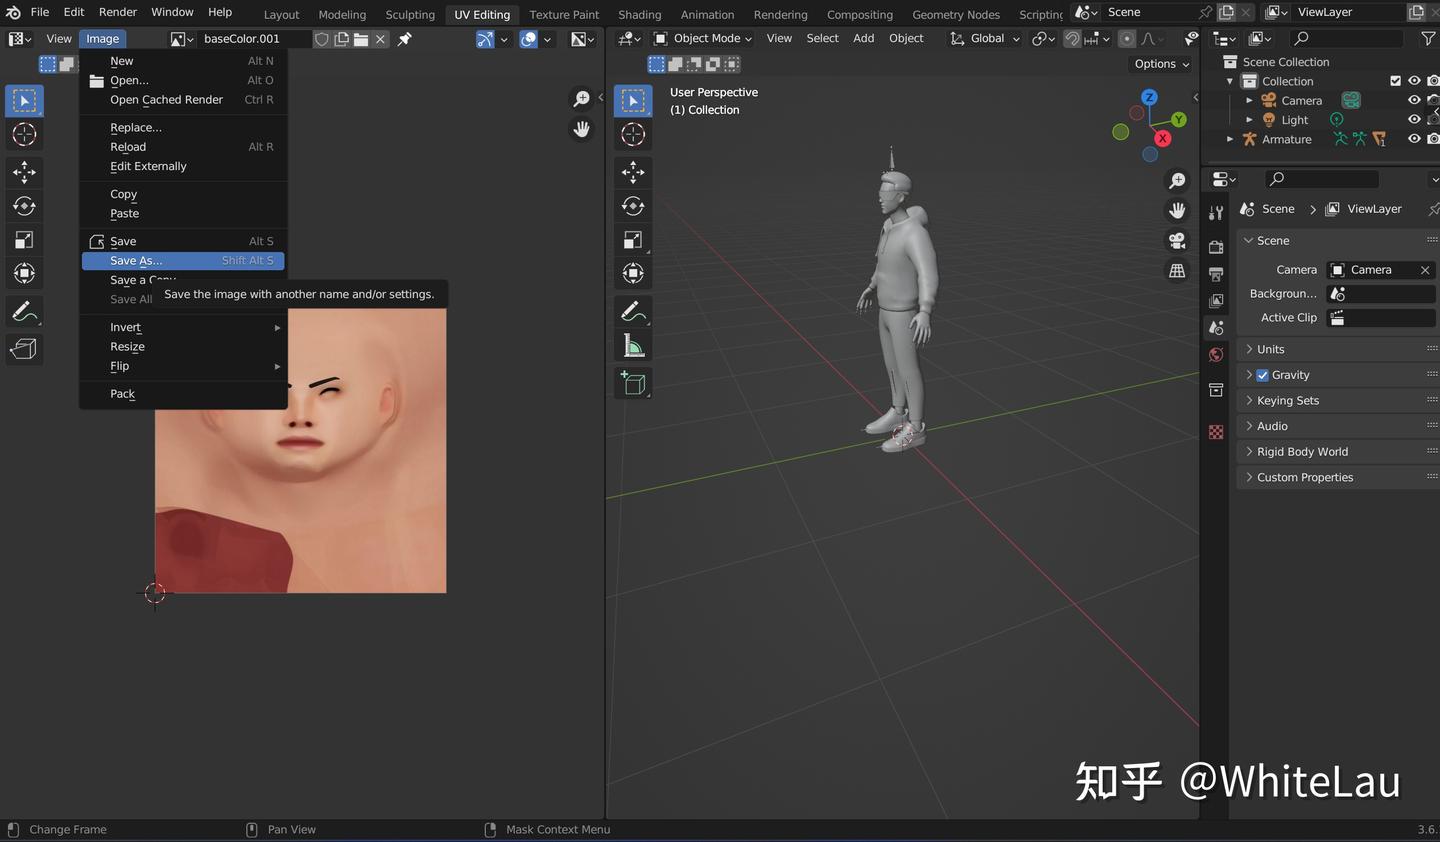Disable the Gravity checkbox in Scene properties
The image size is (1440, 842).
(x=1262, y=374)
